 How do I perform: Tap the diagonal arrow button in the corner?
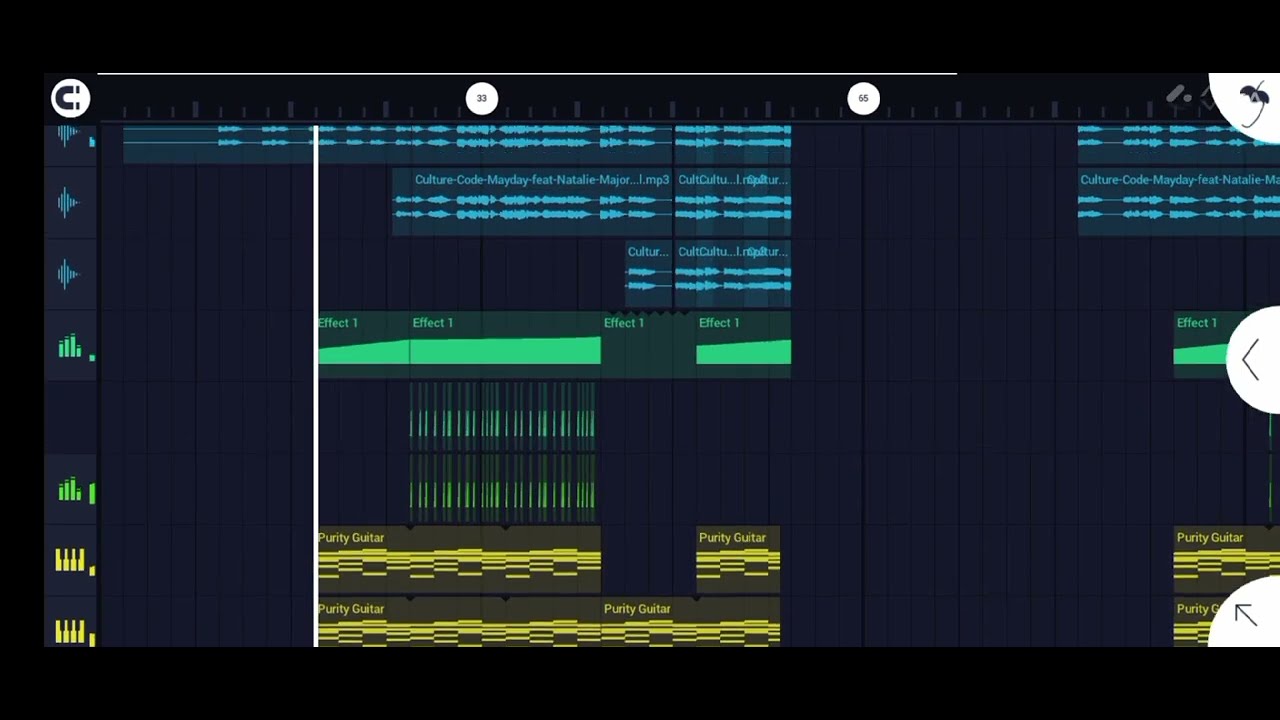(x=1245, y=615)
